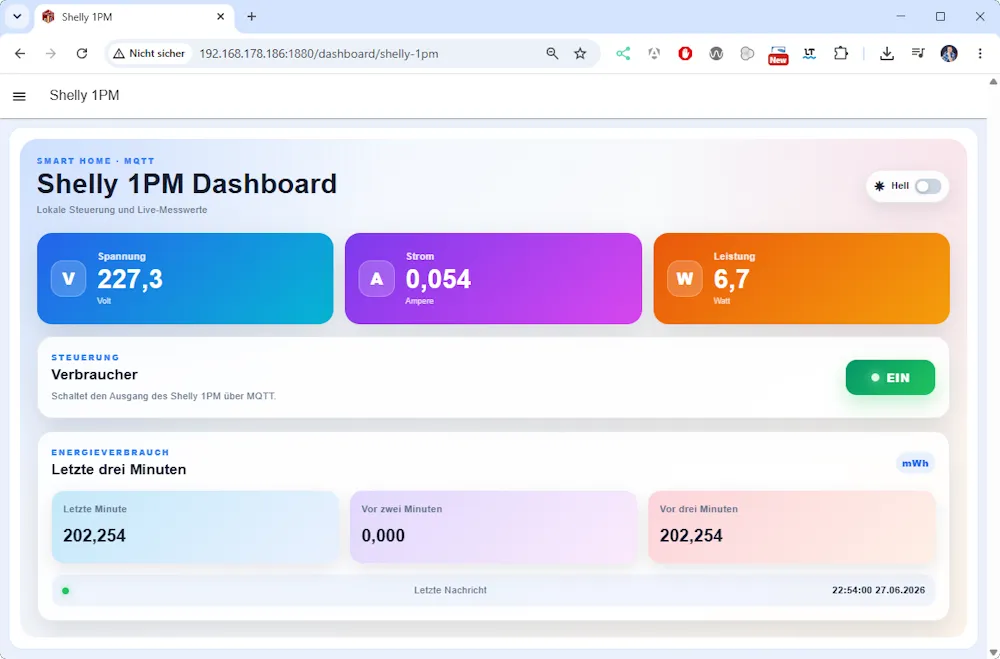Viewport: 1000px width, 659px height.
Task: Click the V icon on Spannung card
Action: 68,279
